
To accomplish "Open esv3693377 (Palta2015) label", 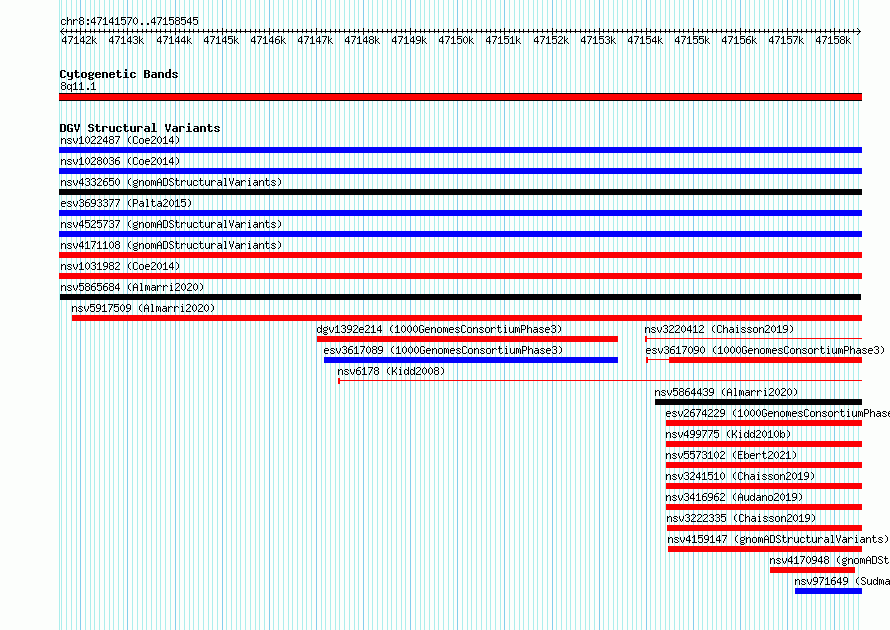I will point(126,203).
